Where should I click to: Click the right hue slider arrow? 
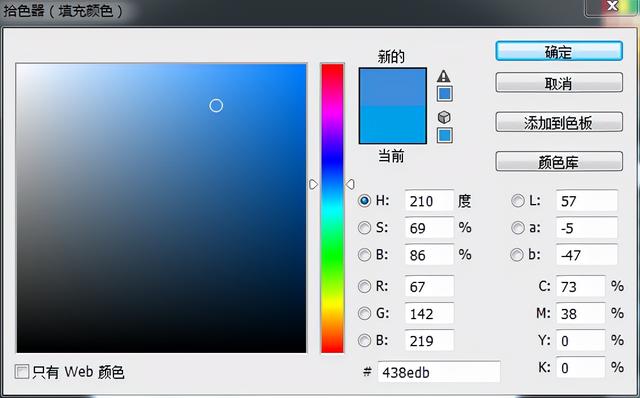[x=350, y=185]
